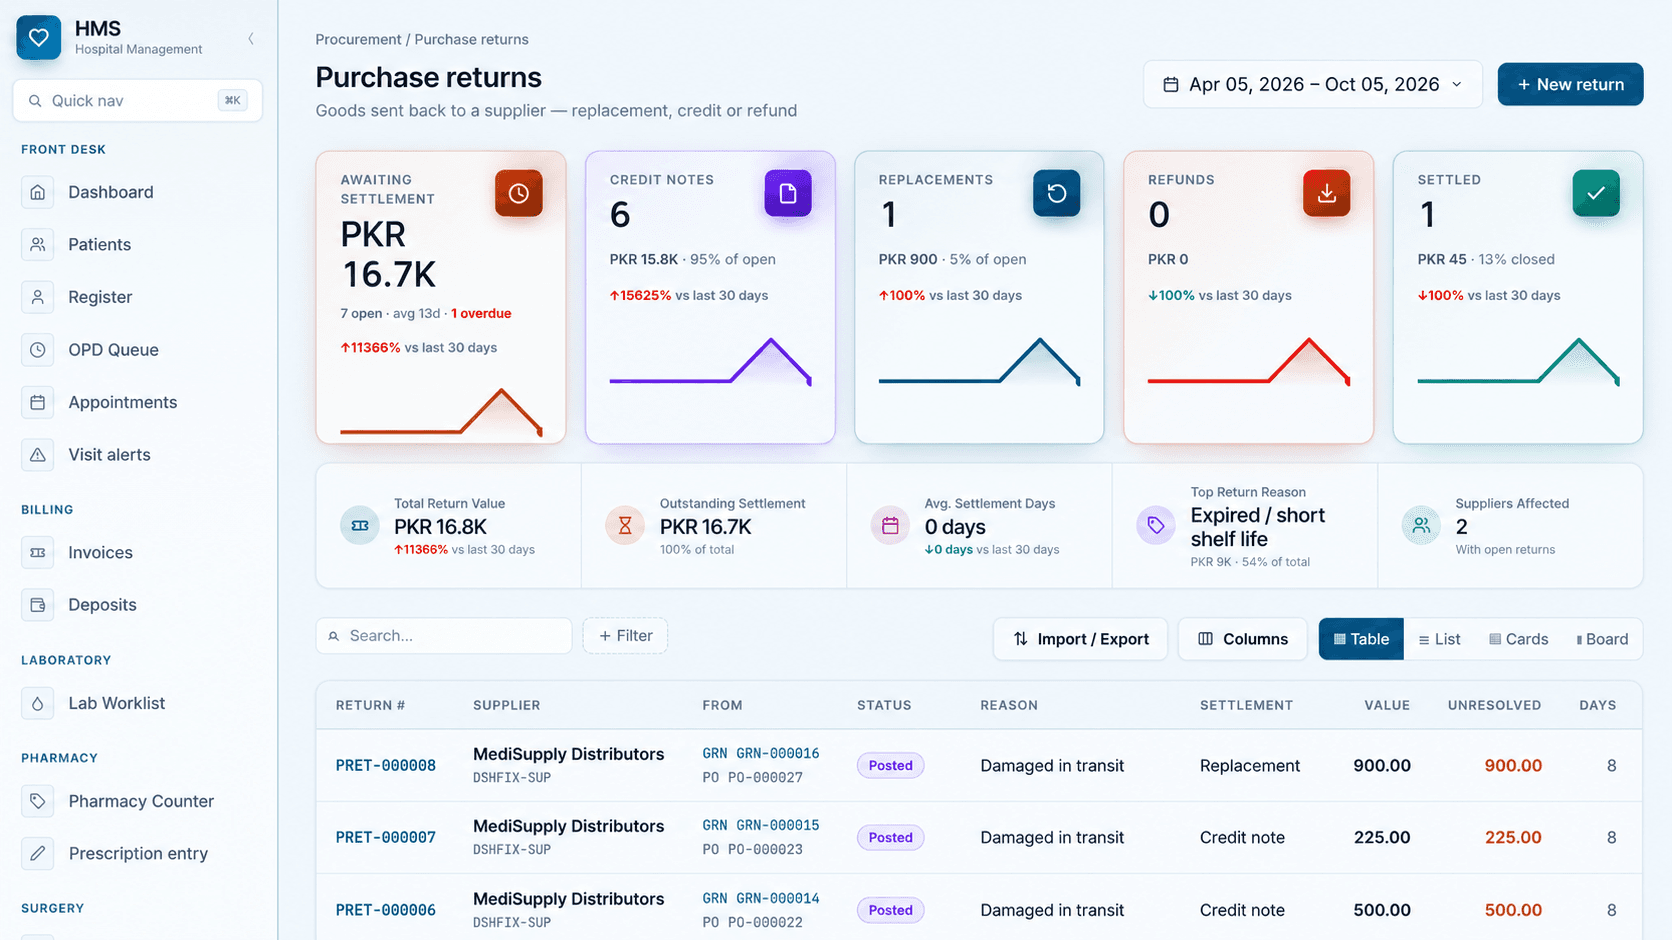
Task: Open the Import / Export menu
Action: pyautogui.click(x=1080, y=639)
